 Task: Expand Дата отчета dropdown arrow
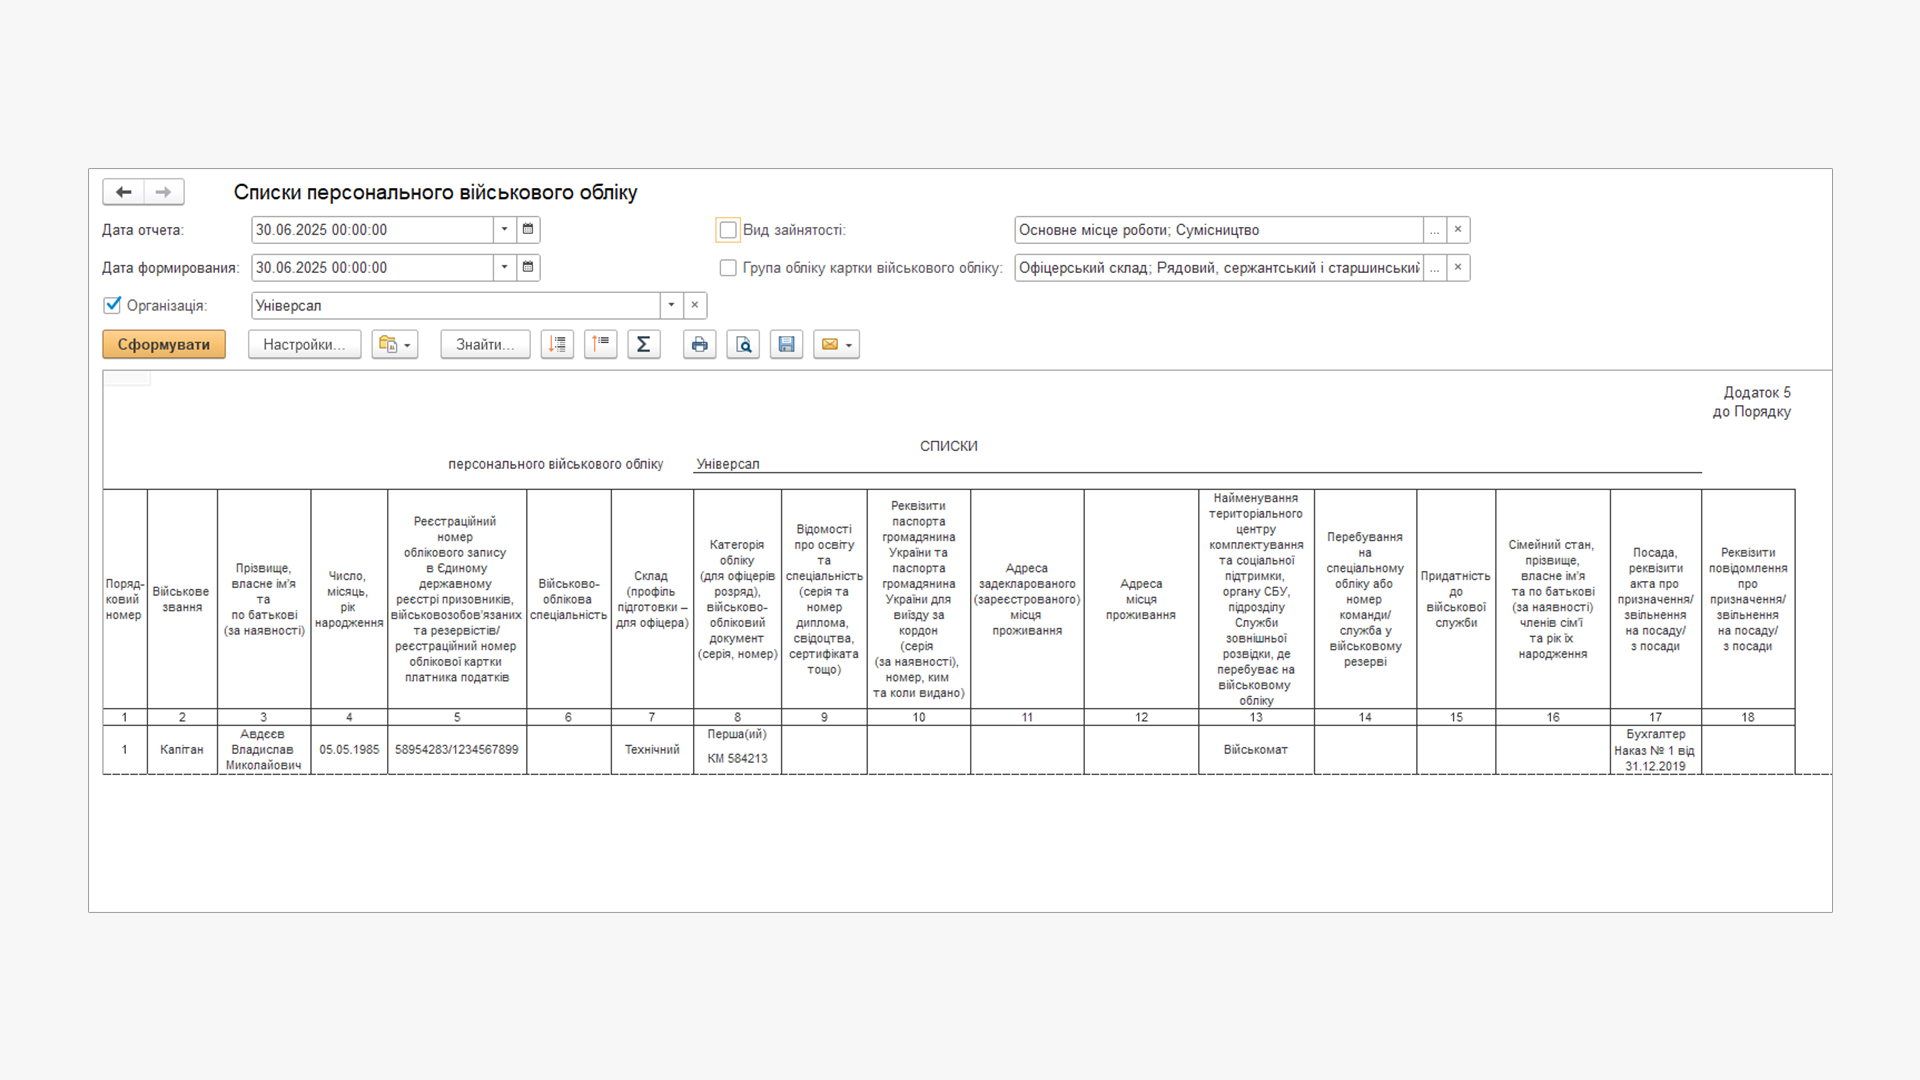(505, 230)
